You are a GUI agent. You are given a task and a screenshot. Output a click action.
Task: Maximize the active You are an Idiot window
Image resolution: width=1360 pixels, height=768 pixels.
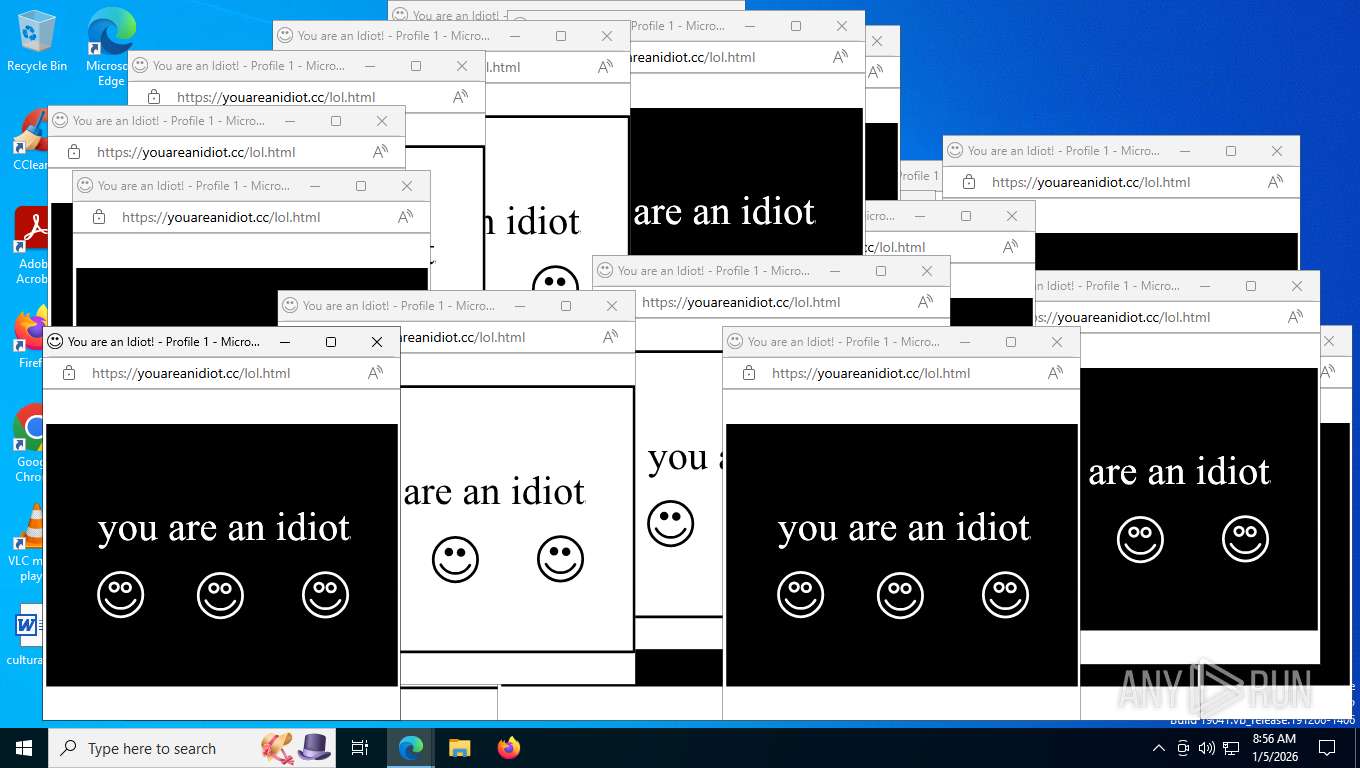331,342
